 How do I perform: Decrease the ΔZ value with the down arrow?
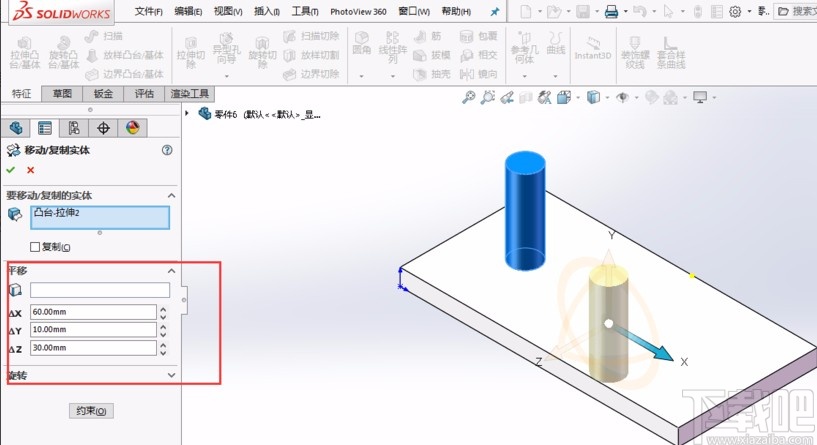tap(164, 352)
